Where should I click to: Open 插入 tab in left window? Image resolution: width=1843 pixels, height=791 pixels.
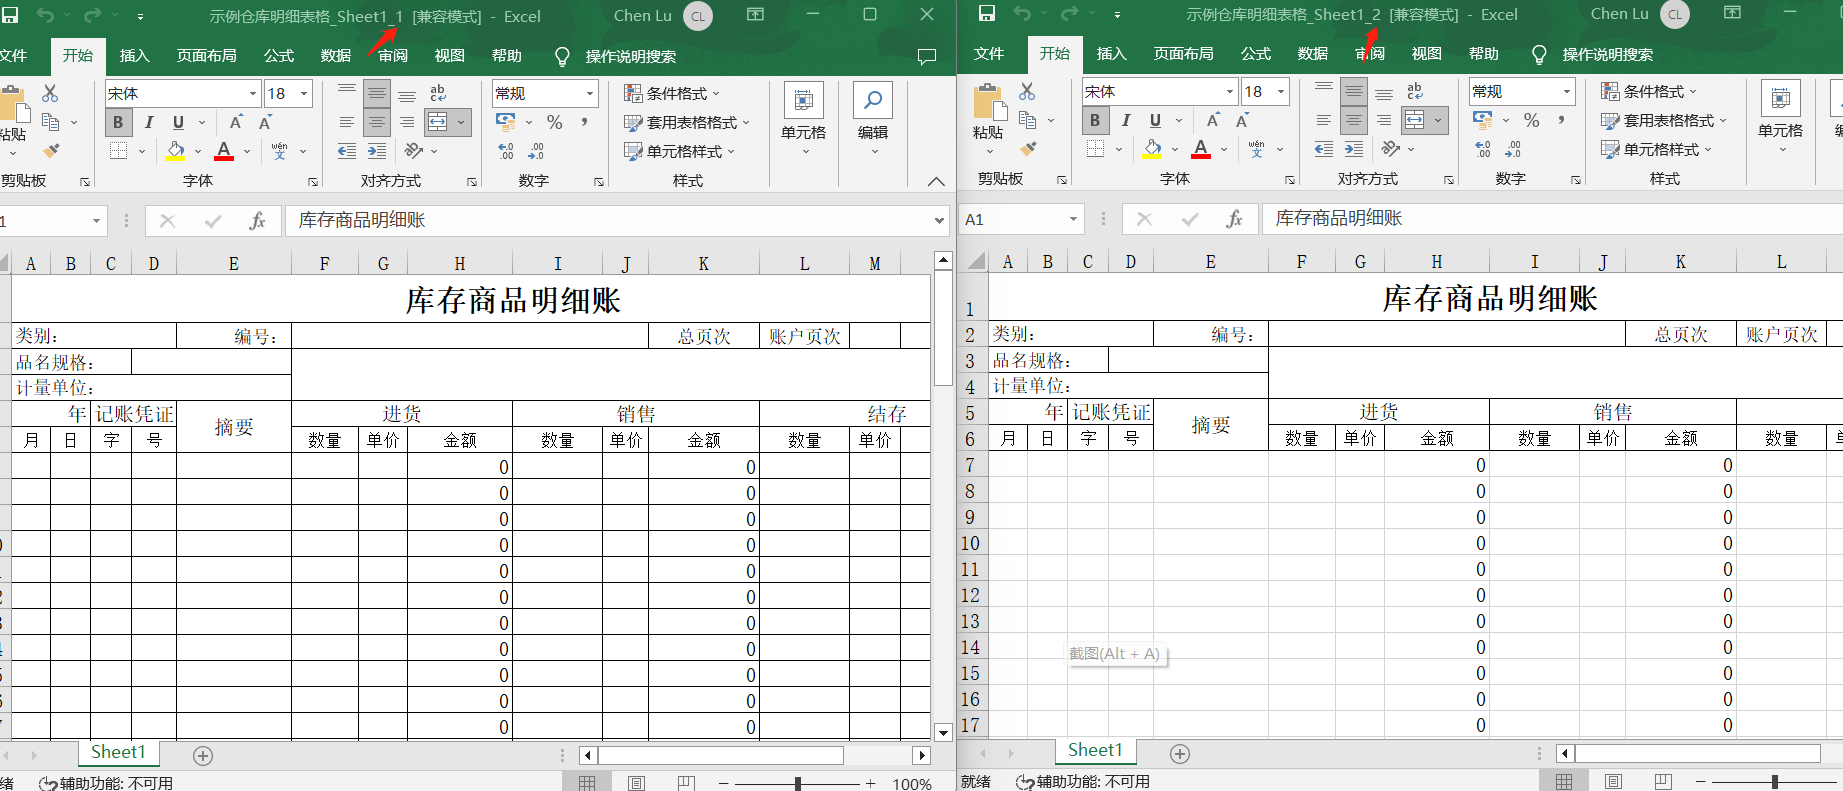[x=134, y=56]
